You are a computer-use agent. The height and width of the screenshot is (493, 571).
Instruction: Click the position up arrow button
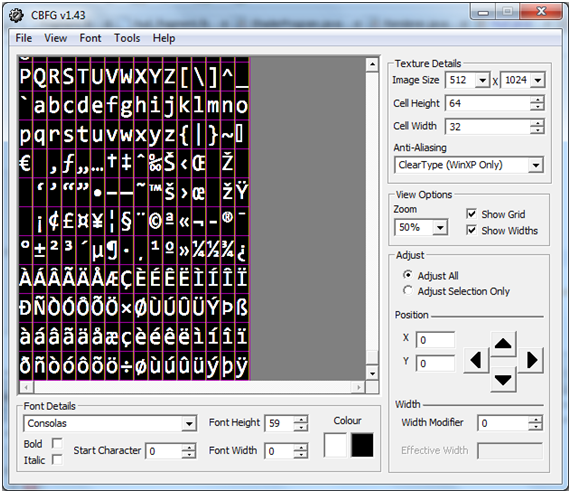pos(503,344)
